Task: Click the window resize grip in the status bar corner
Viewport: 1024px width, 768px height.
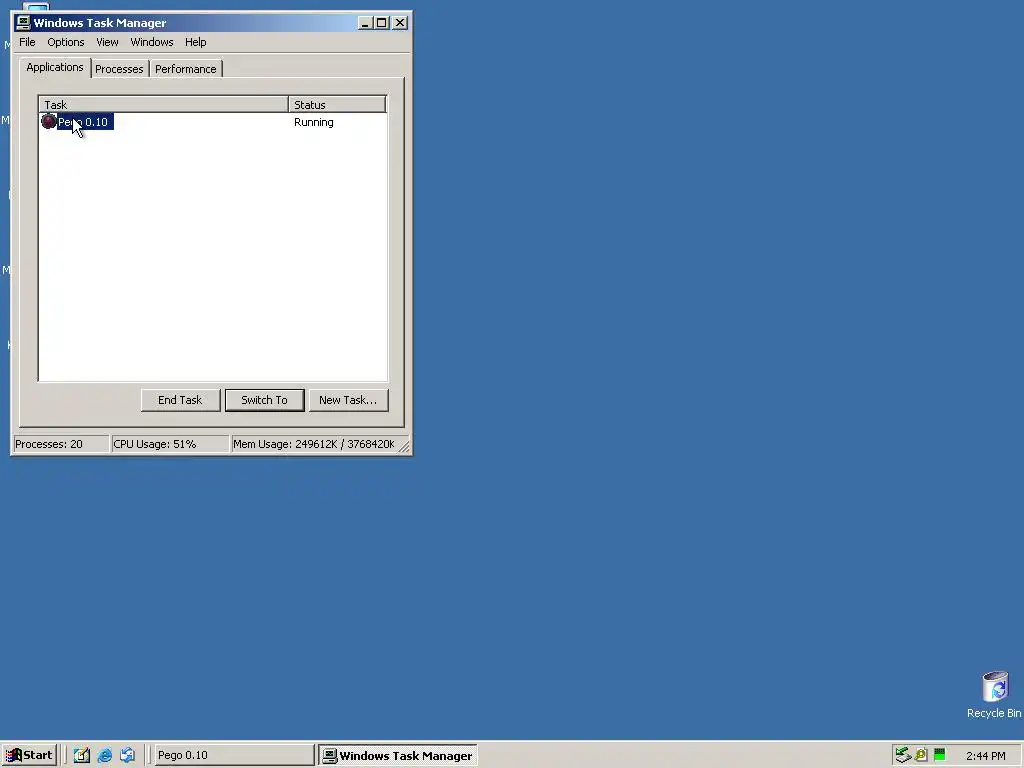Action: [x=404, y=447]
